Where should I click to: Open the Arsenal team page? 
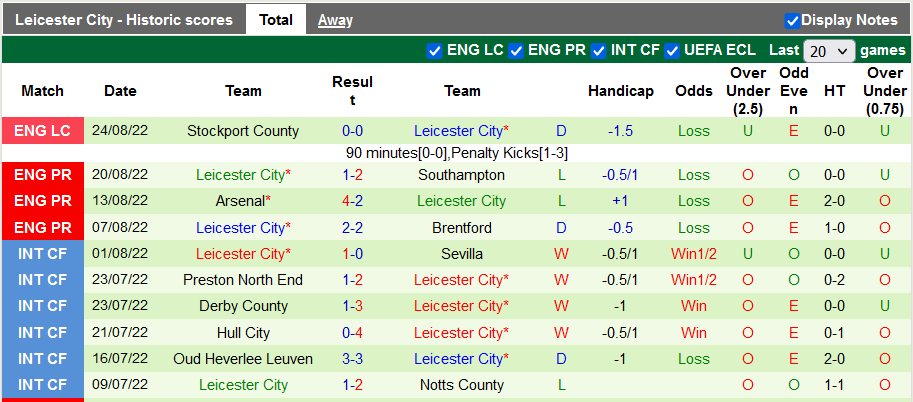(243, 201)
